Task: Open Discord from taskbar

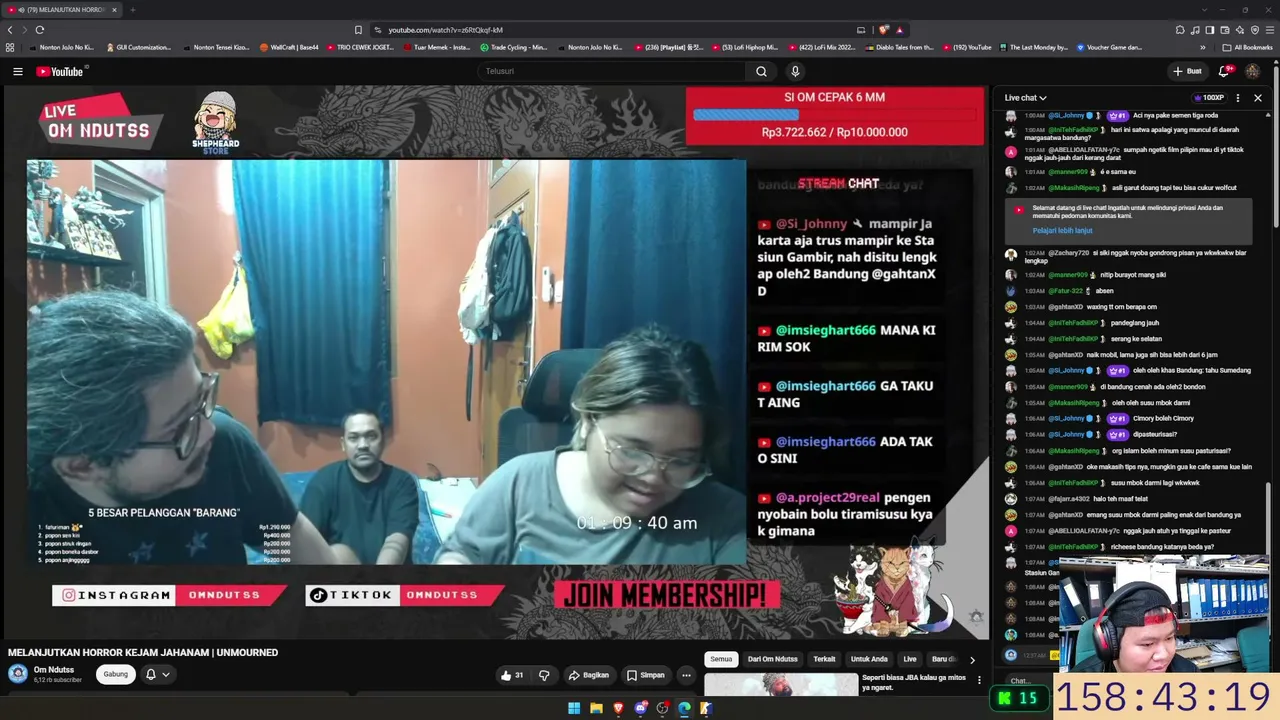Action: point(640,708)
